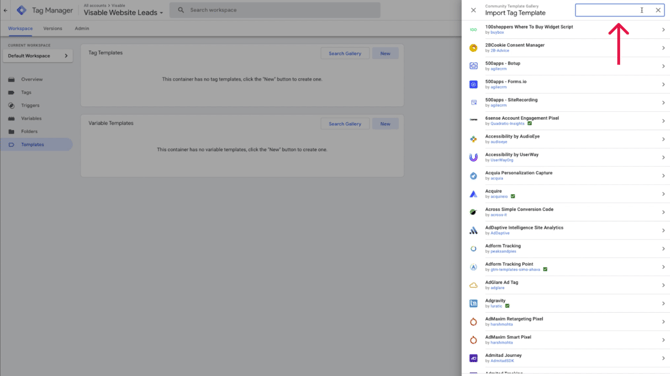Click the 6sense Account Engagement Pixel icon
Image resolution: width=670 pixels, height=376 pixels.
point(473,120)
